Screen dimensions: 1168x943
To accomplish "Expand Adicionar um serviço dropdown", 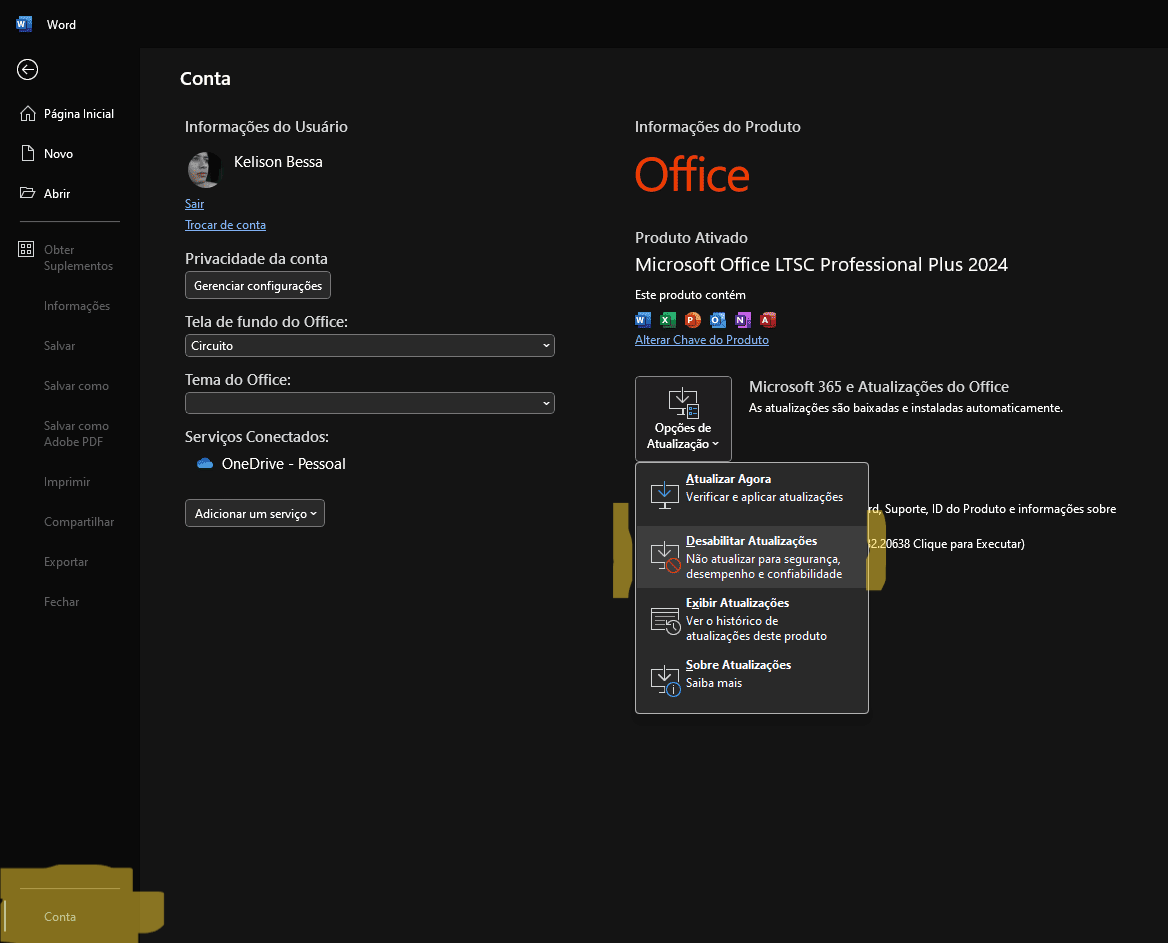I will (x=255, y=513).
